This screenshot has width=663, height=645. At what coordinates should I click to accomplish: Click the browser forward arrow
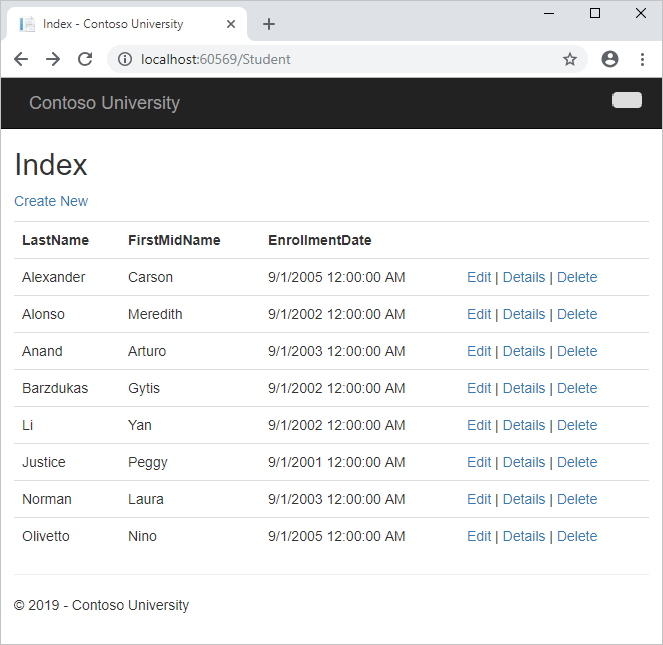coord(53,59)
